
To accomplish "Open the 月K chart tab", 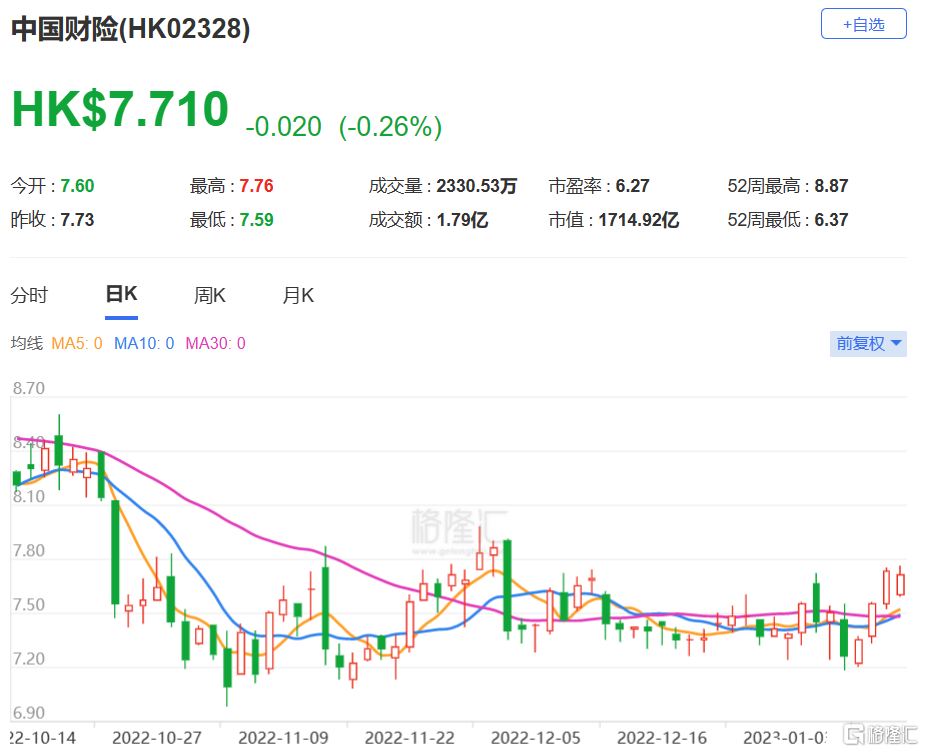I will point(298,295).
